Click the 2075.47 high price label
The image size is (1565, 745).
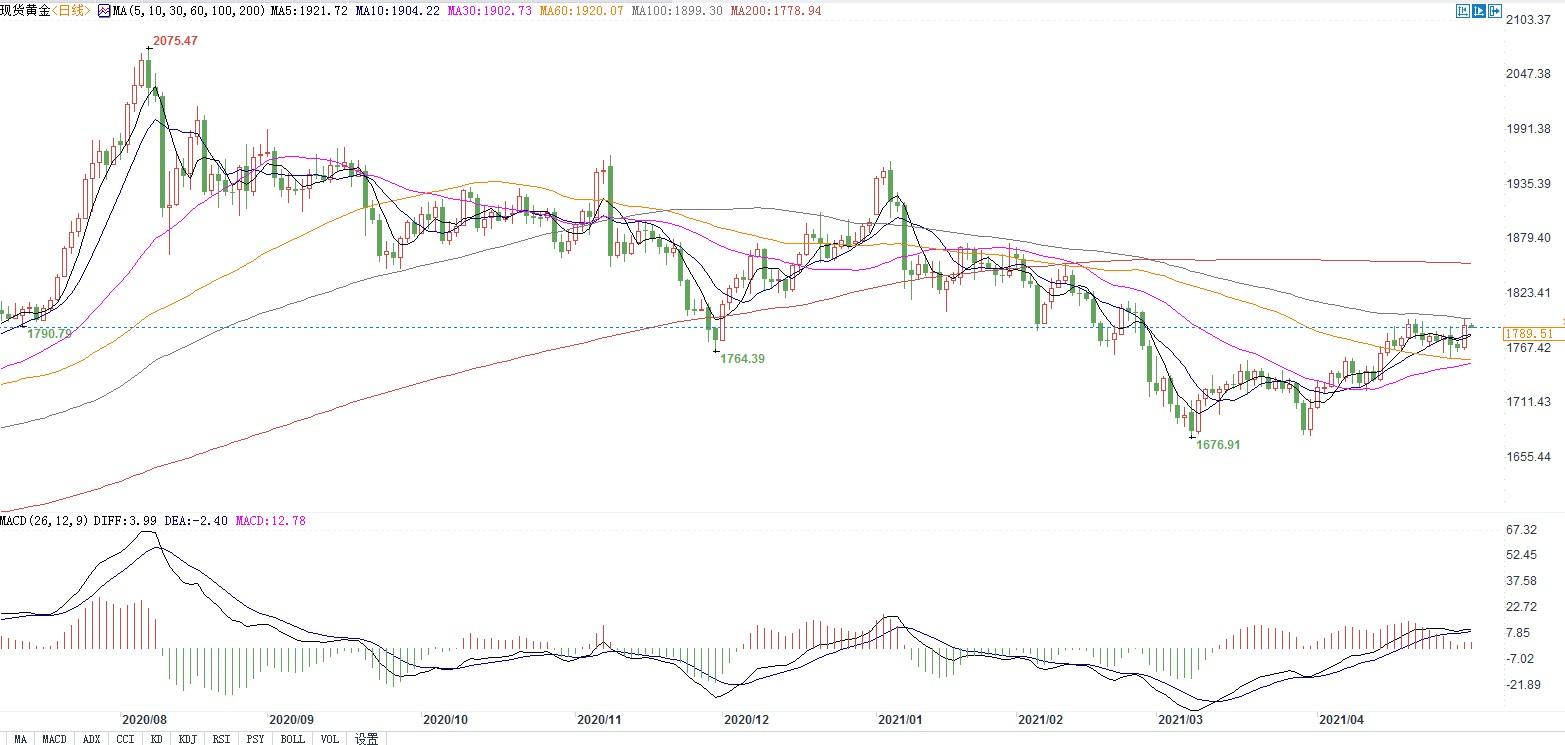(x=175, y=41)
